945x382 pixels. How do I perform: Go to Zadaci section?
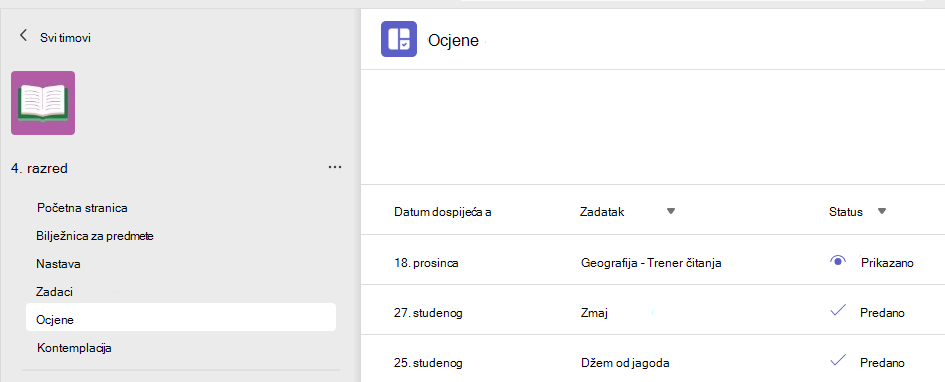click(54, 292)
